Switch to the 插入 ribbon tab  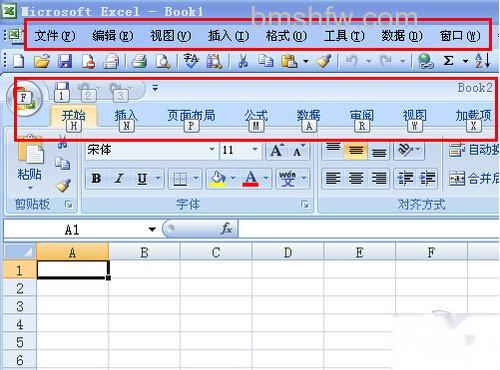click(x=126, y=116)
